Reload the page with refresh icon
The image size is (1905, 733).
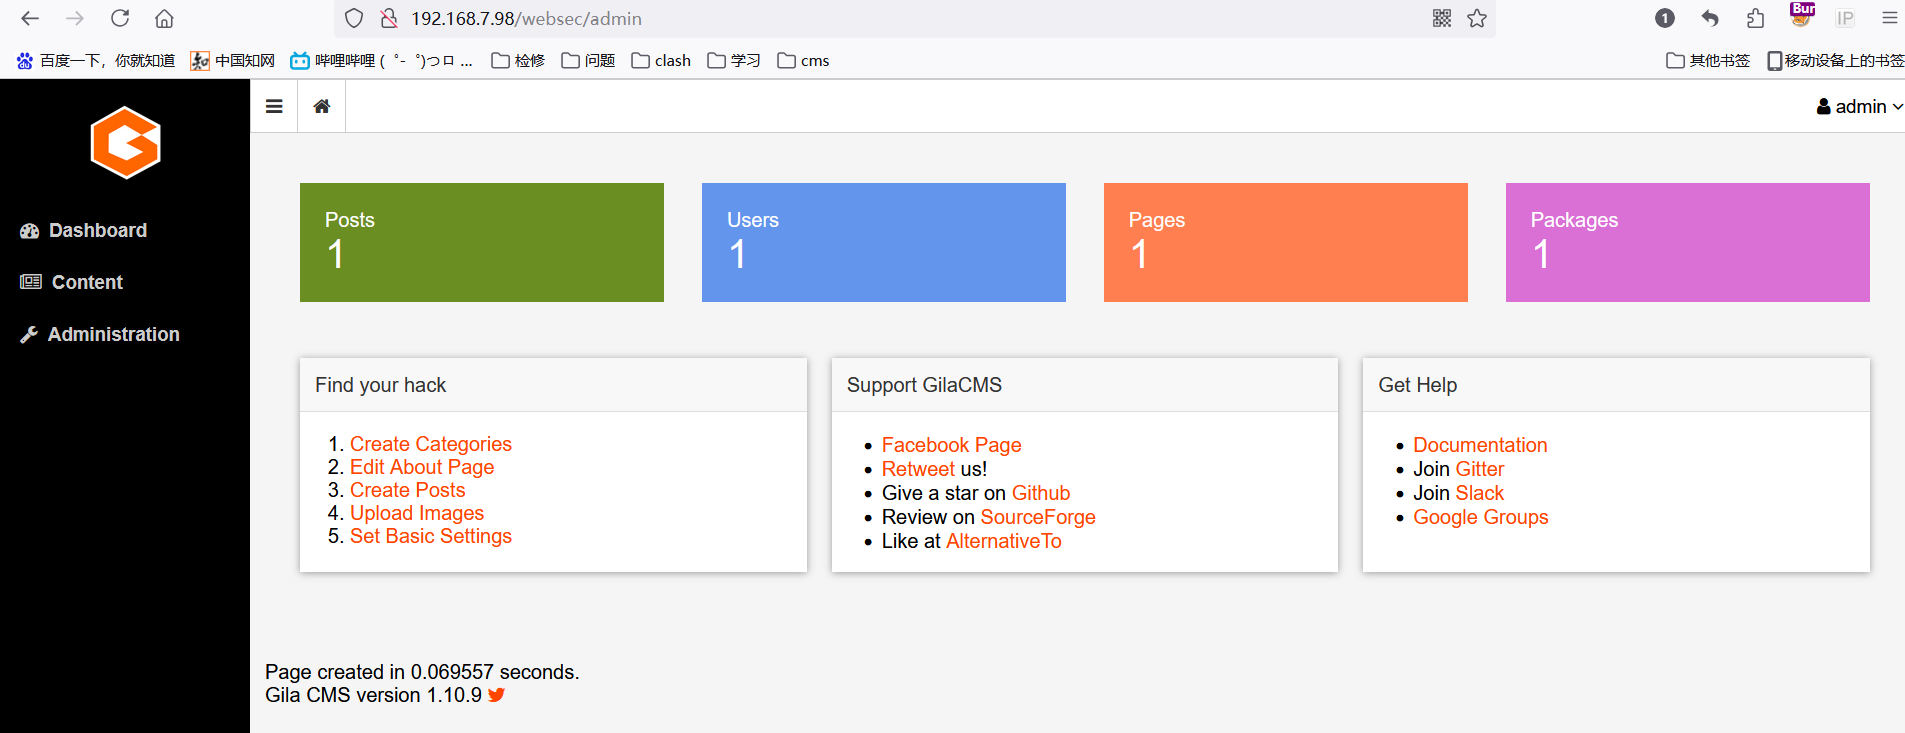click(120, 18)
